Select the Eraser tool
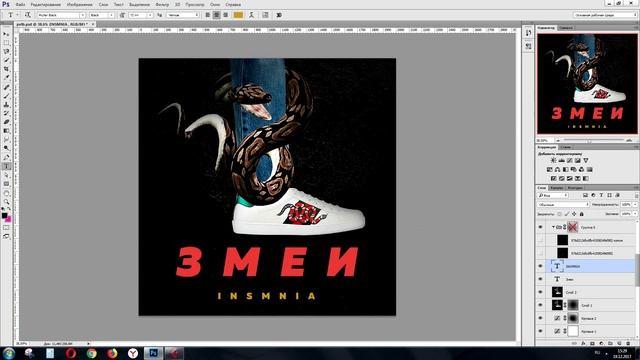The height and width of the screenshot is (360, 640). (x=6, y=122)
